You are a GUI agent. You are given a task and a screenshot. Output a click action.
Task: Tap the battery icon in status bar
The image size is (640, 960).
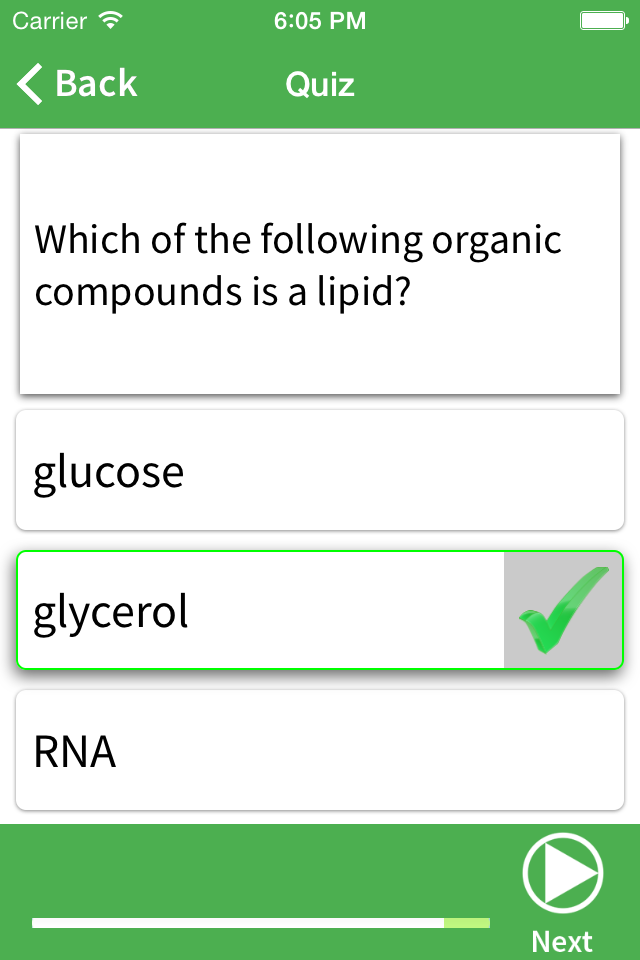[603, 19]
